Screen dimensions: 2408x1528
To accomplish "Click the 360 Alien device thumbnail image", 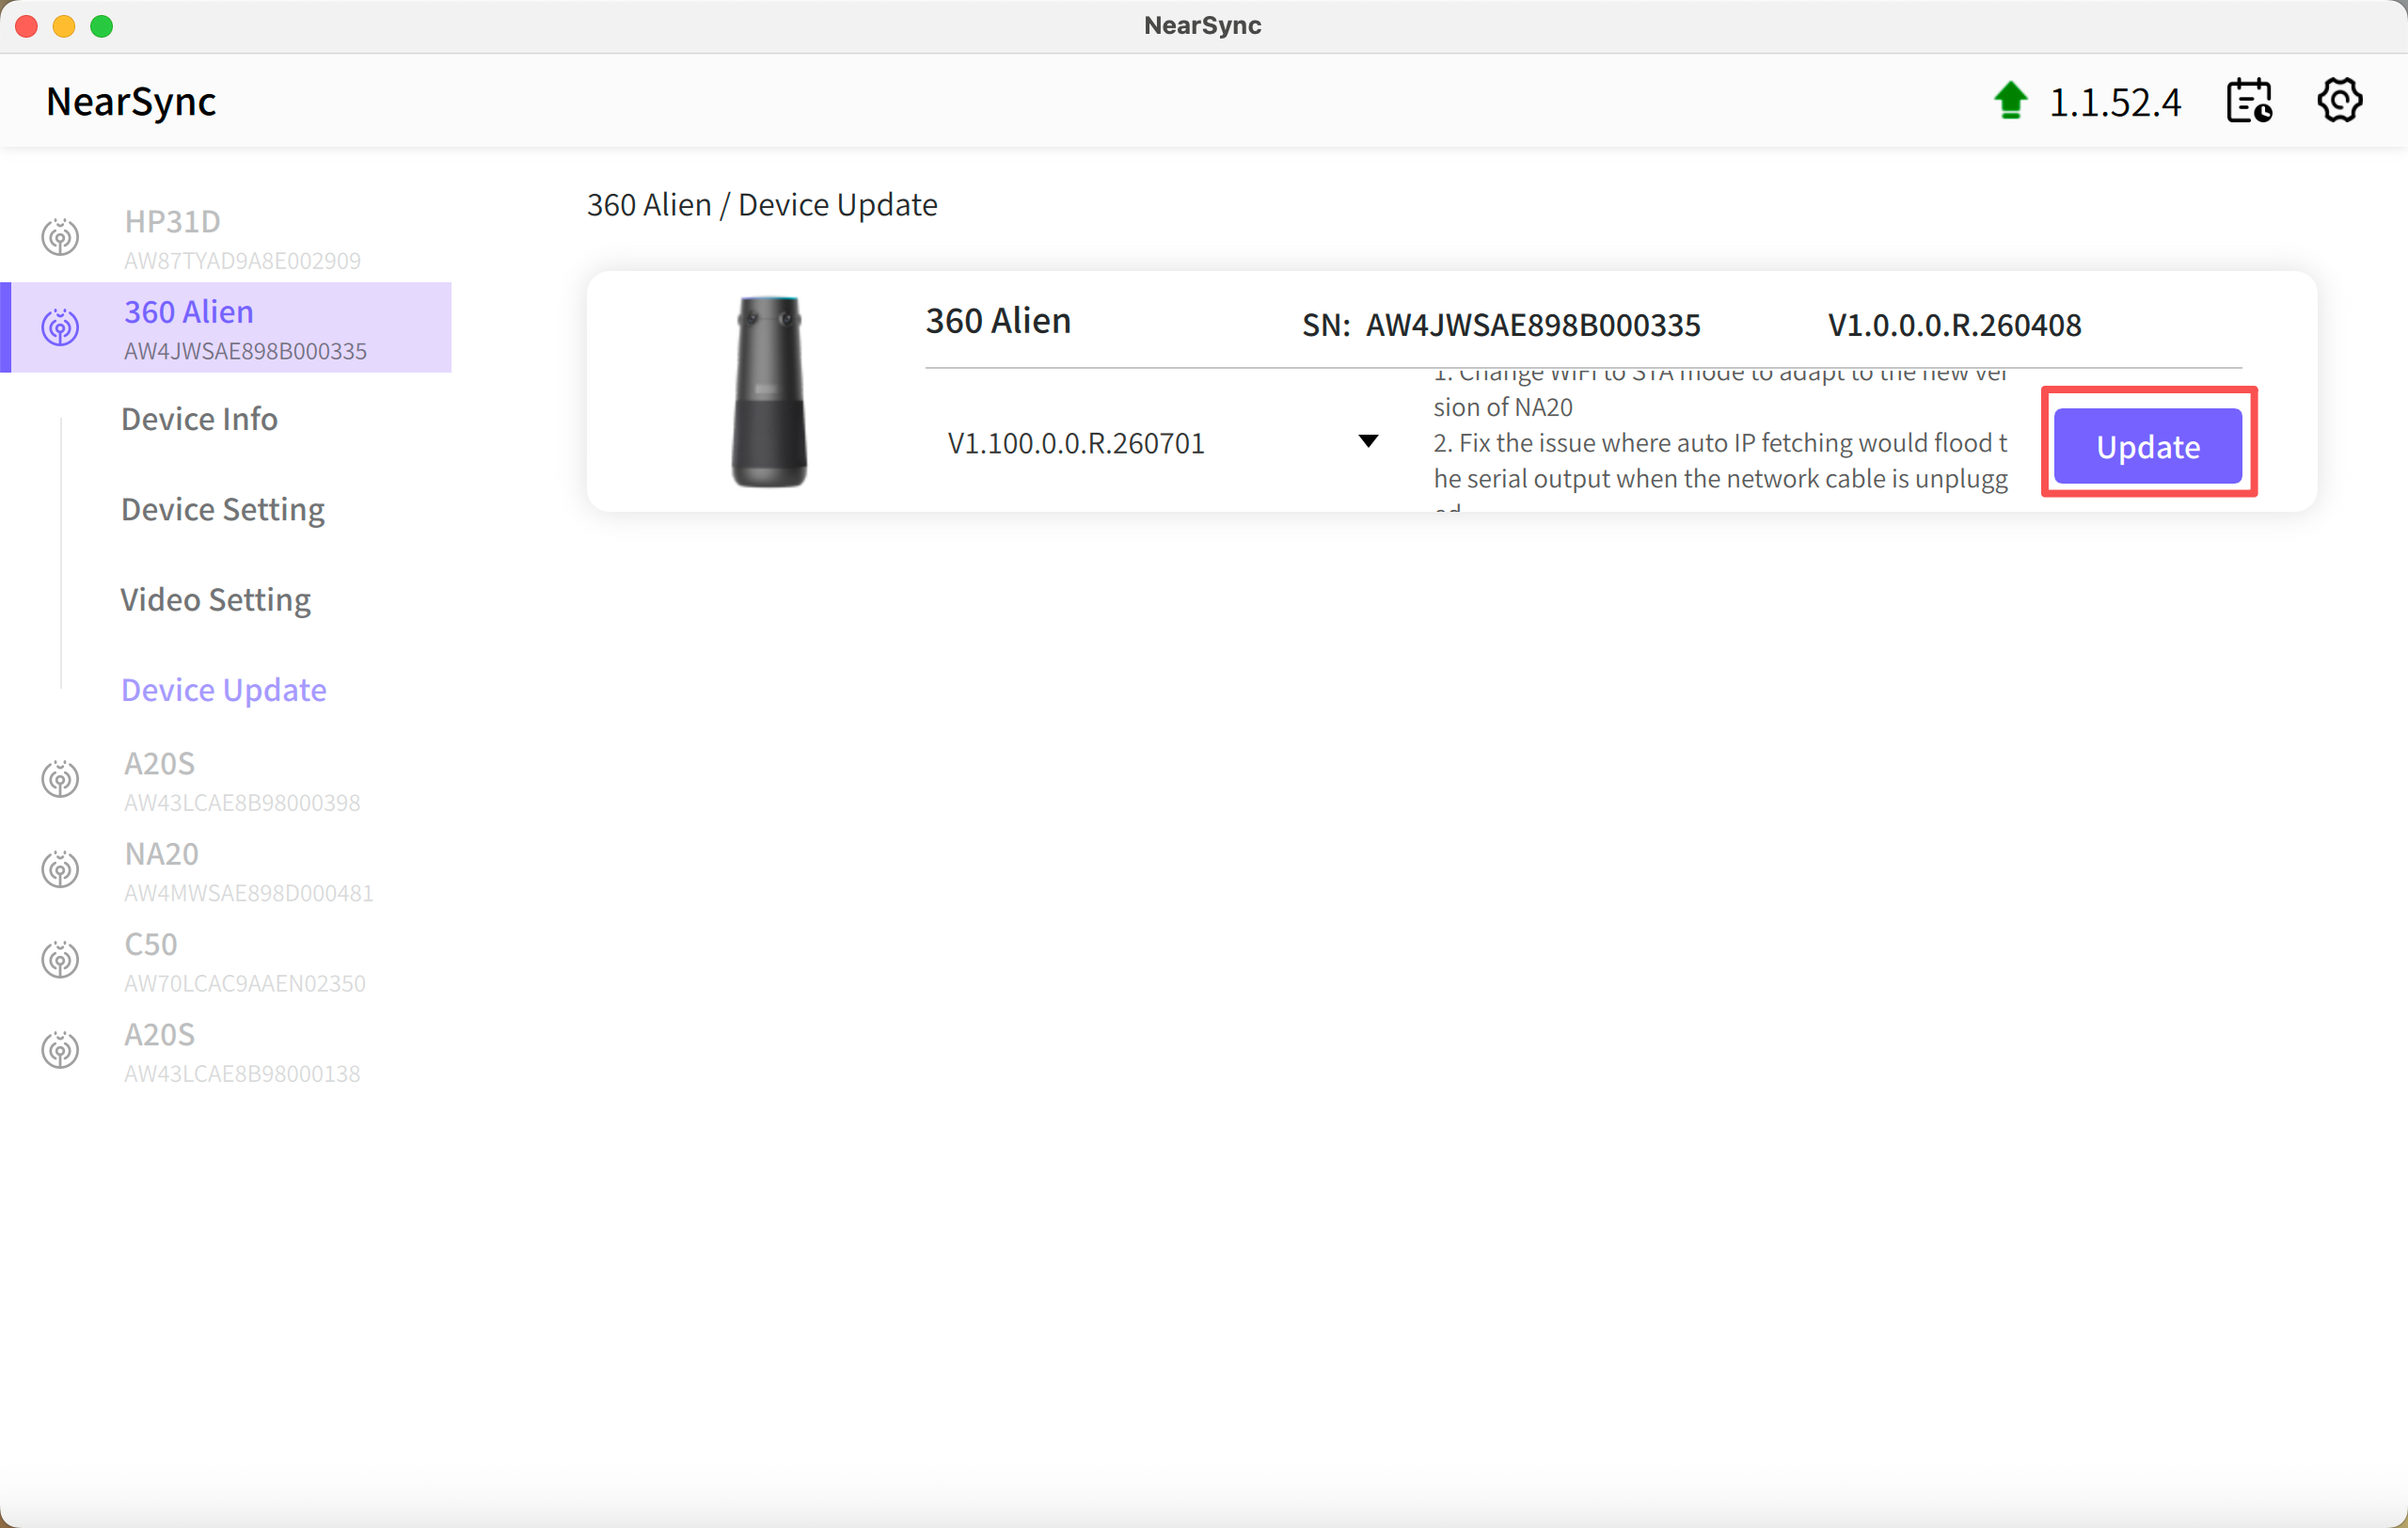I will pos(768,392).
